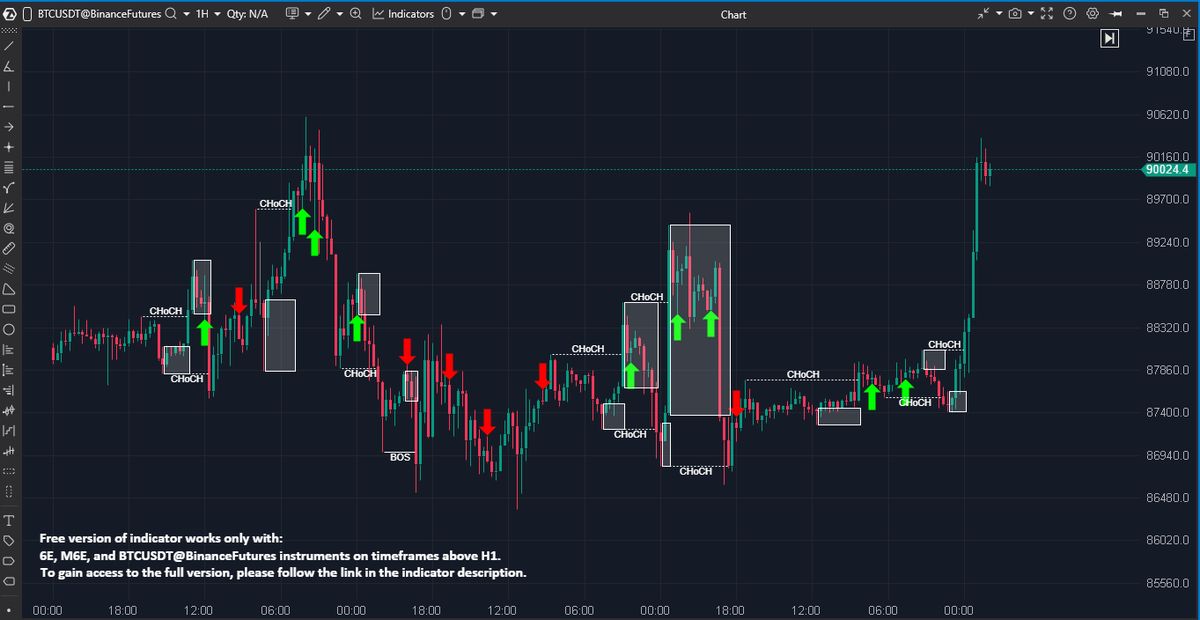Select the curve drawing tool
Viewport: 1200px width, 620px height.
click(9, 187)
